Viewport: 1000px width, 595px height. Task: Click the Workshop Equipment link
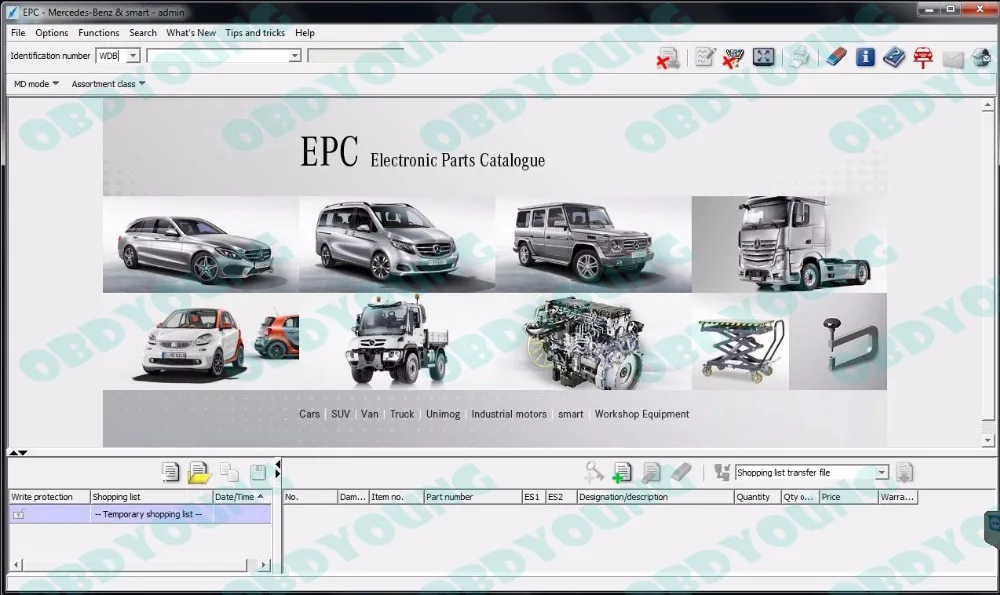coord(642,414)
